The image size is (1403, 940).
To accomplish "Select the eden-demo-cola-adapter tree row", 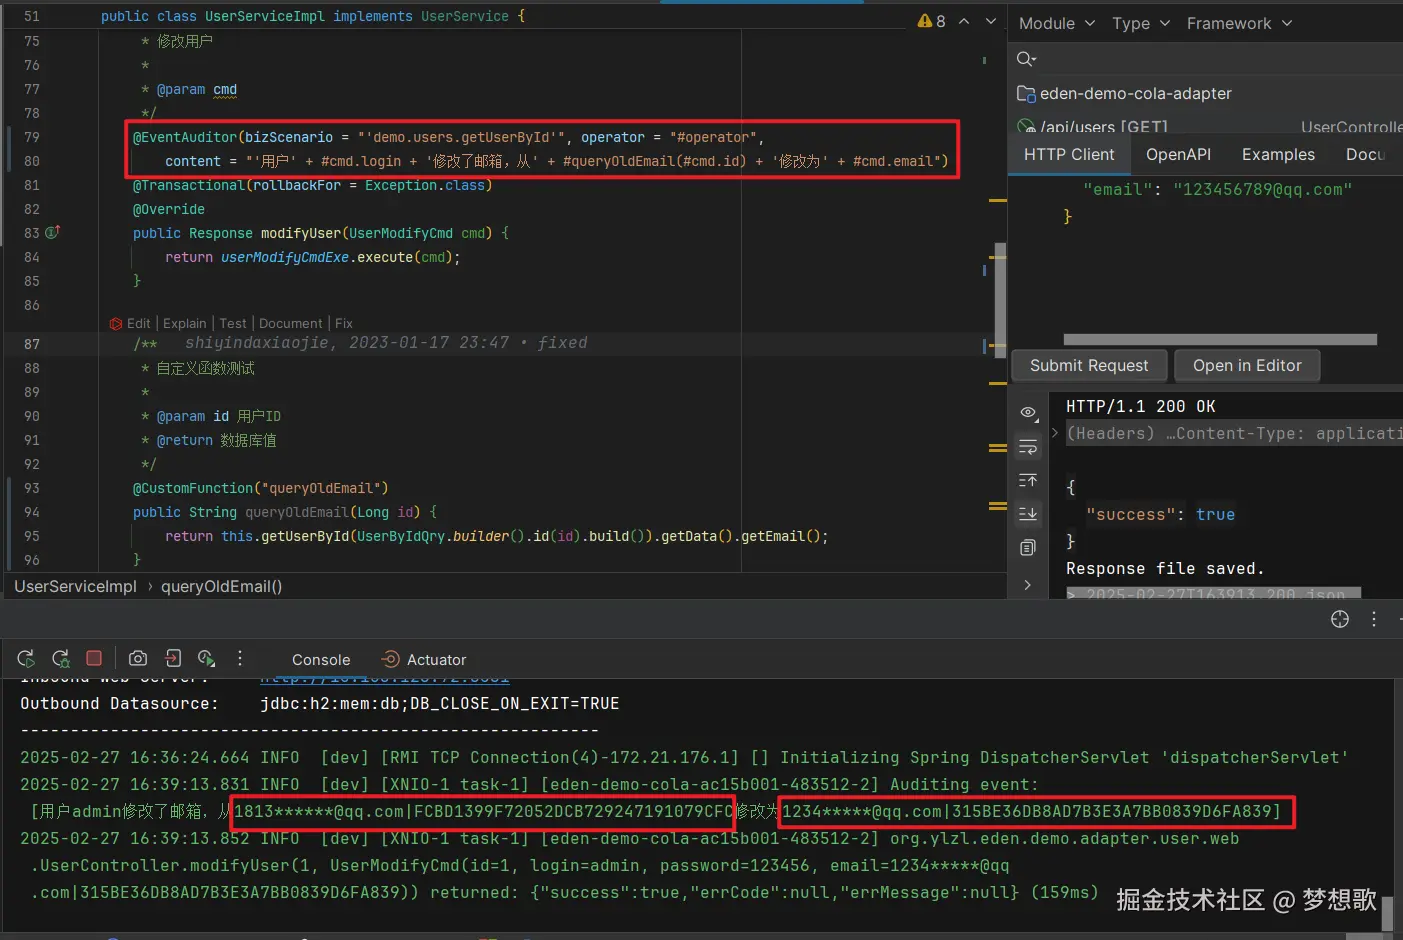I will 1205,93.
